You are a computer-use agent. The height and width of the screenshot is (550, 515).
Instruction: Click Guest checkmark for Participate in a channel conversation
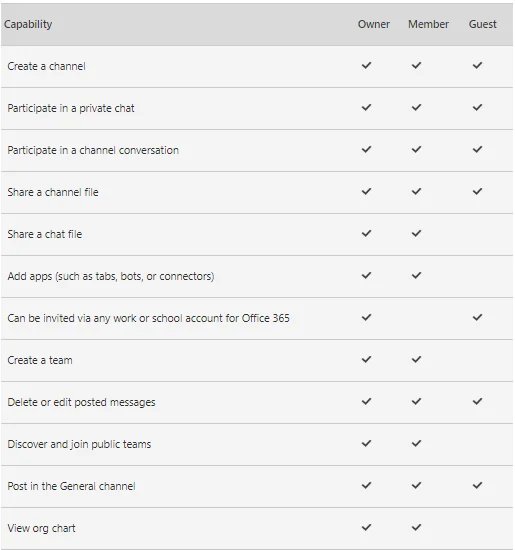pos(477,149)
